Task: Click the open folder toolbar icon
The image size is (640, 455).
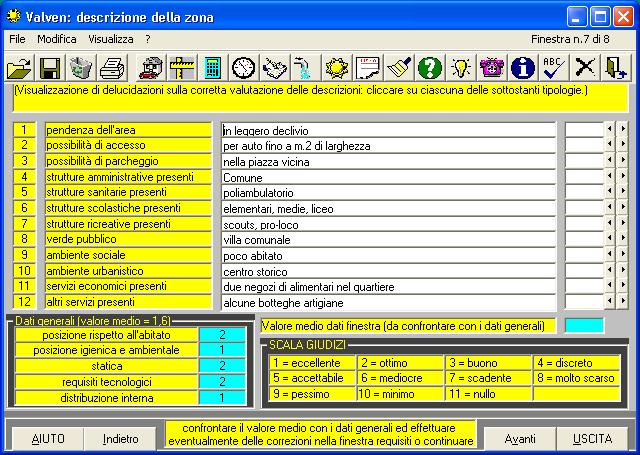Action: click(19, 68)
